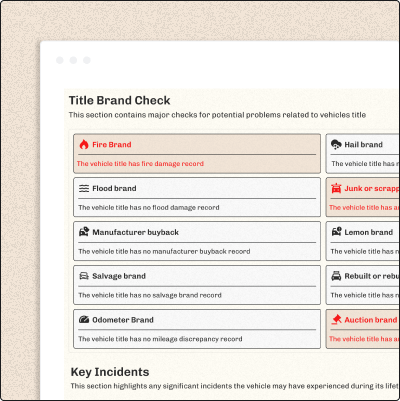Screen dimensions: 400x401
Task: Click the Rebuilt brand car icon
Action: (336, 276)
